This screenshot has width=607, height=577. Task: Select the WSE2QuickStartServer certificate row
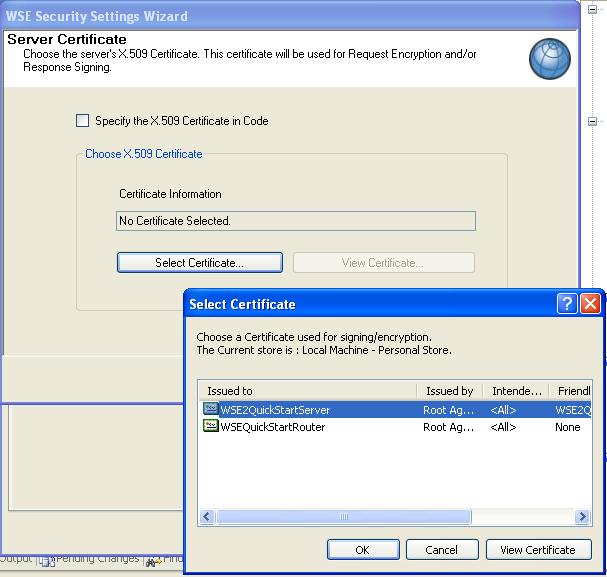tap(396, 409)
